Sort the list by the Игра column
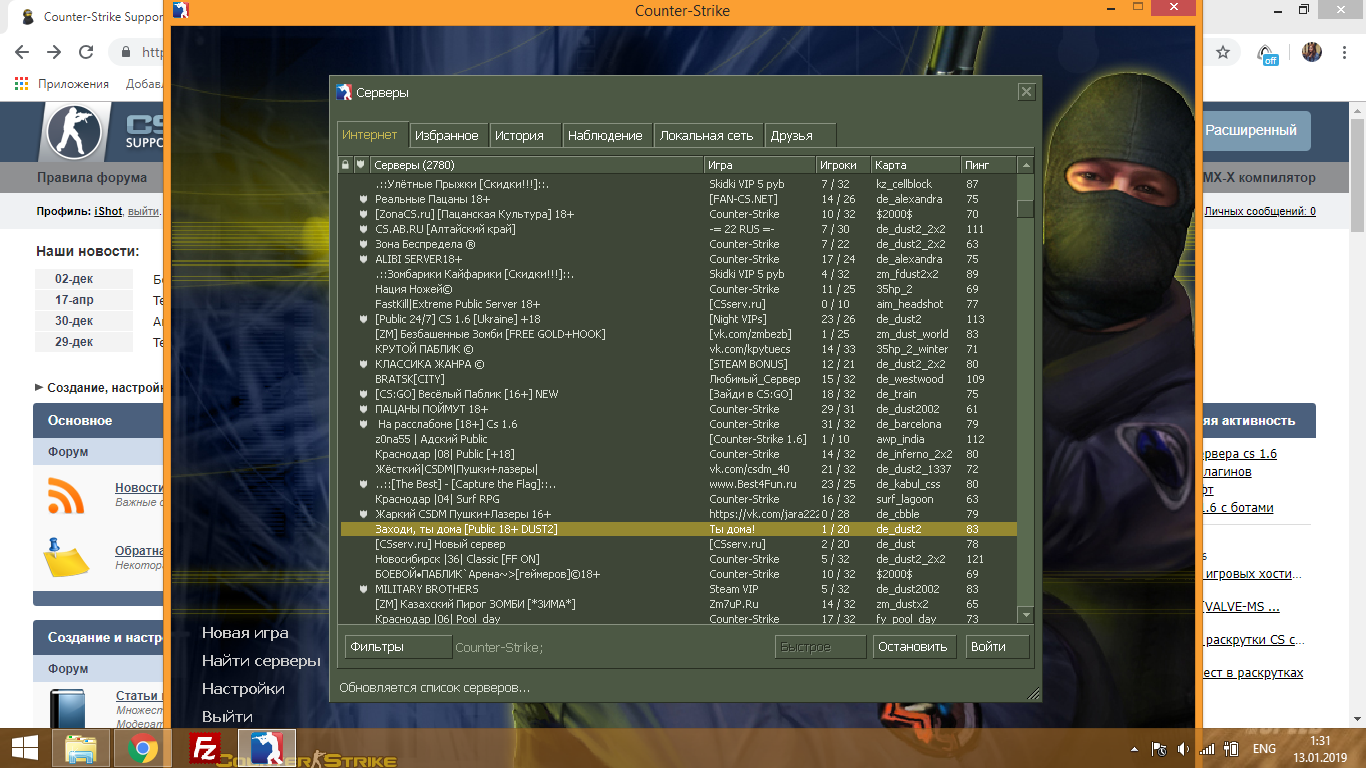This screenshot has width=1366, height=768. pyautogui.click(x=760, y=165)
